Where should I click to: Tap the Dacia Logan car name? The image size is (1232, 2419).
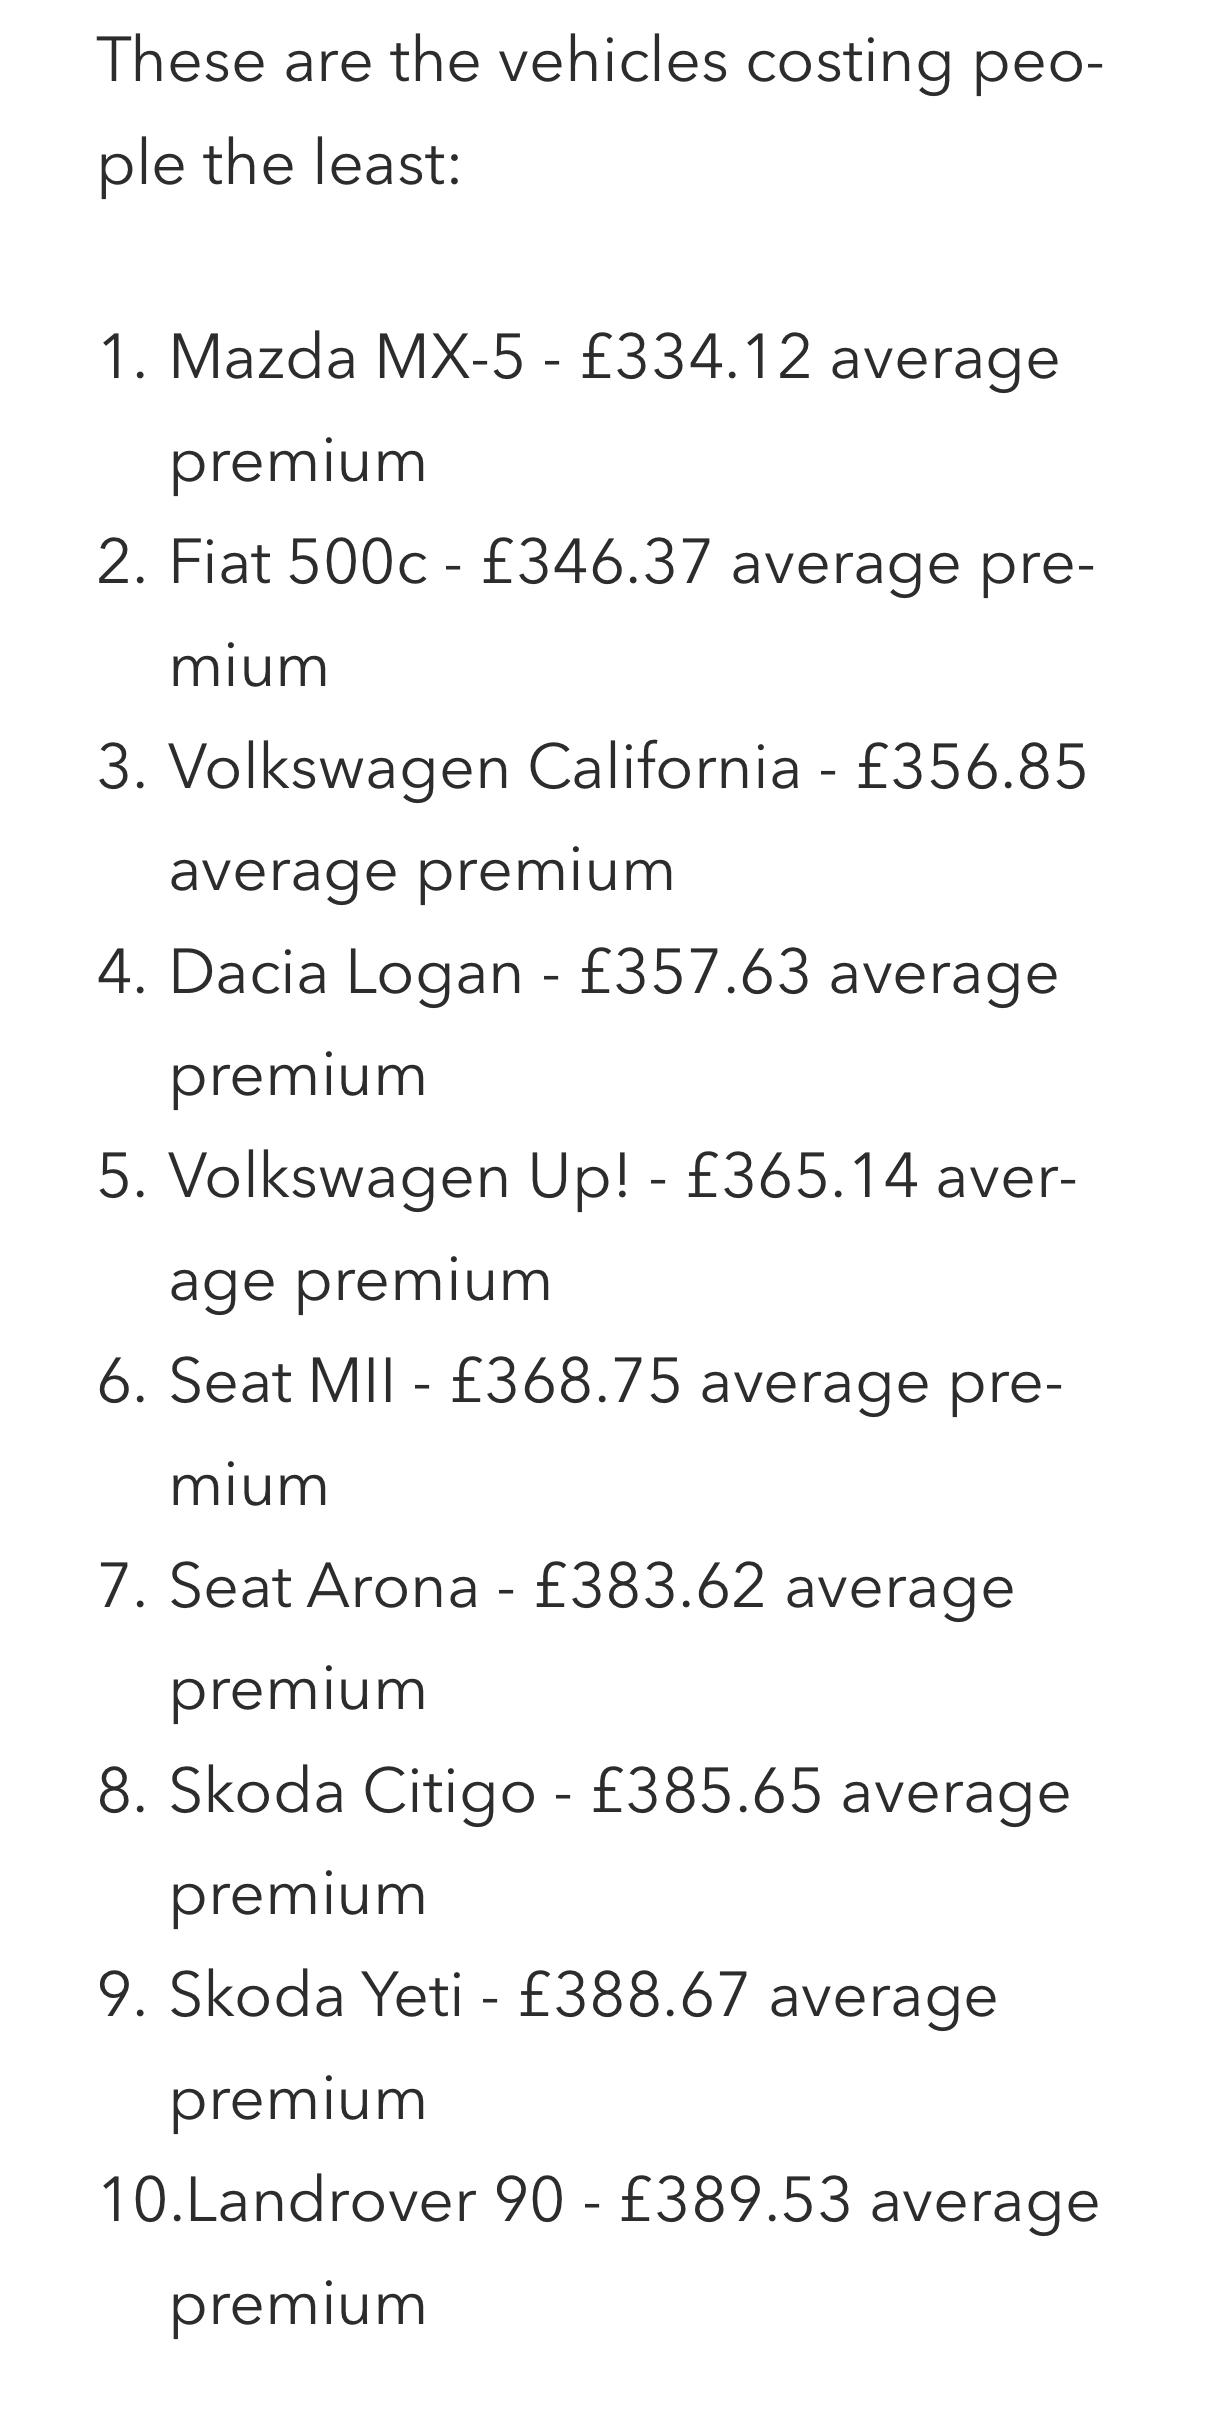[x=346, y=971]
